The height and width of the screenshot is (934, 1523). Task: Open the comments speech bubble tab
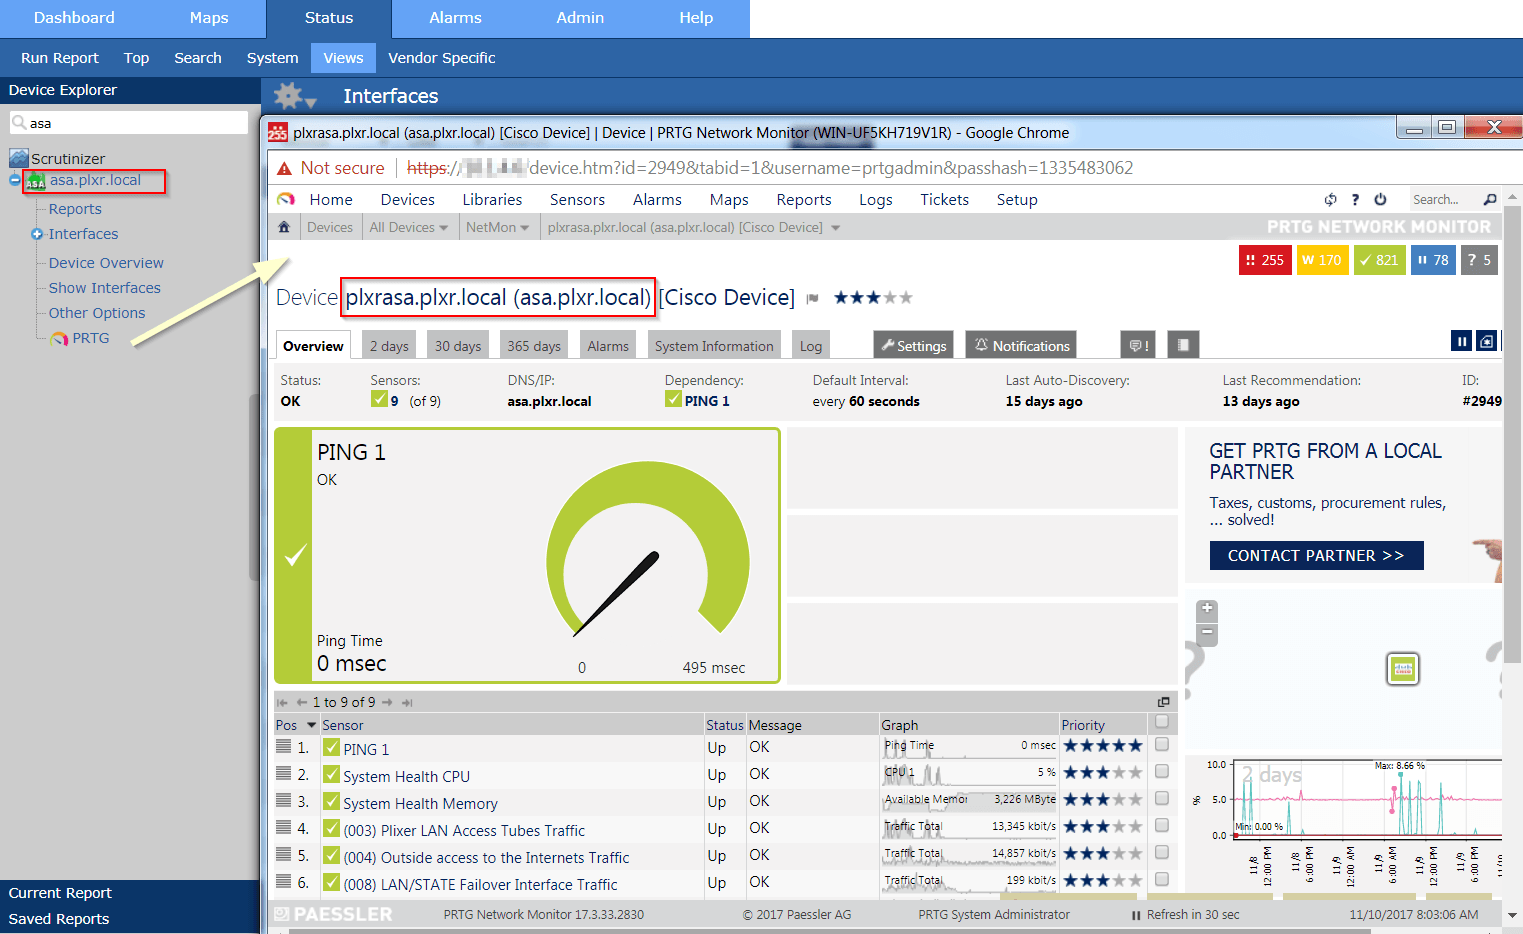coord(1138,345)
